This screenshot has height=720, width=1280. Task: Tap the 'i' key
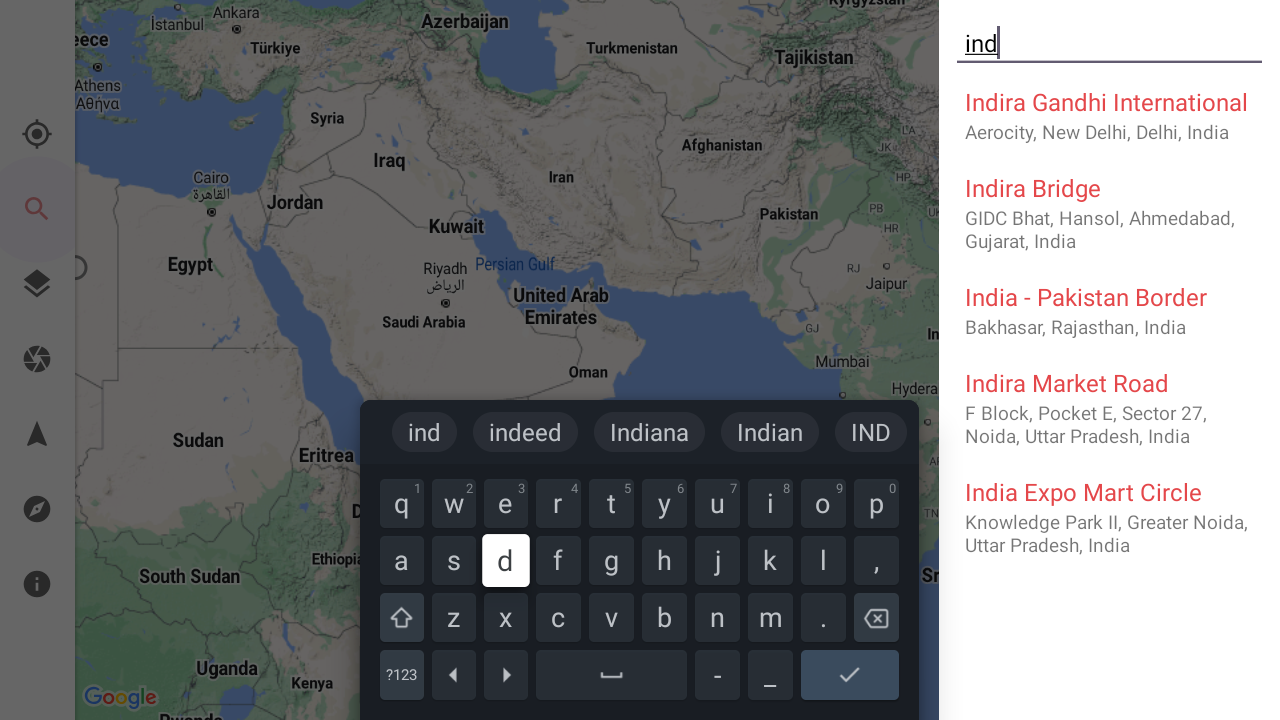click(770, 504)
